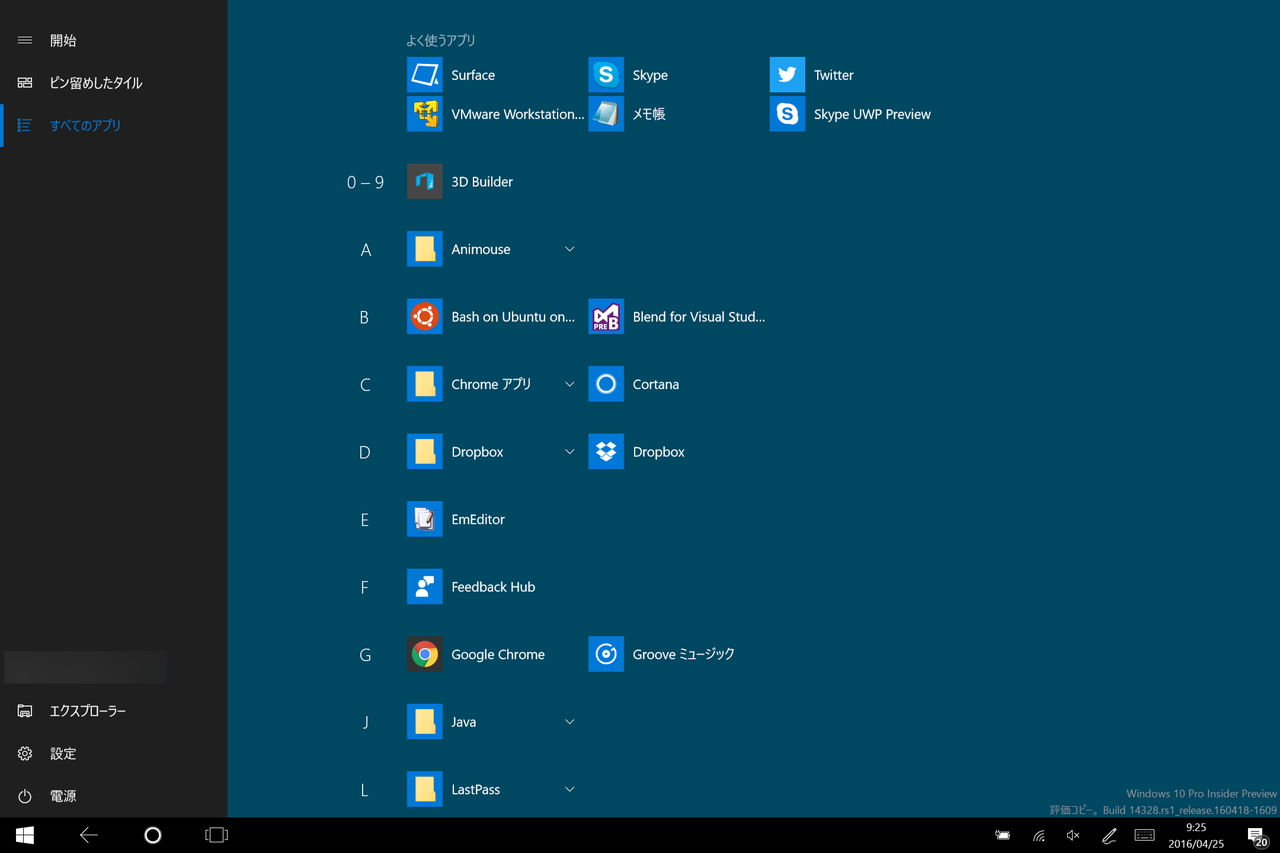The height and width of the screenshot is (853, 1280).
Task: Click the letter B group header
Action: [x=364, y=317]
